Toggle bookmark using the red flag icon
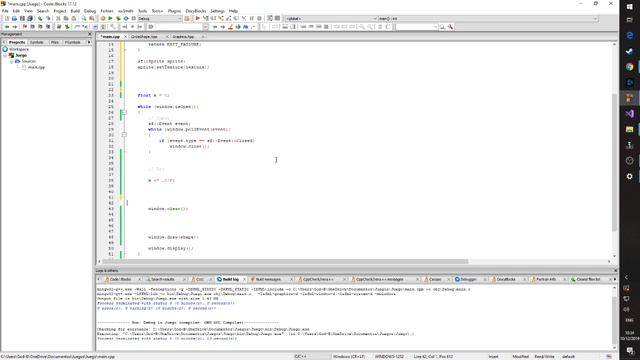The width and height of the screenshot is (640, 360). [x=24, y=27]
